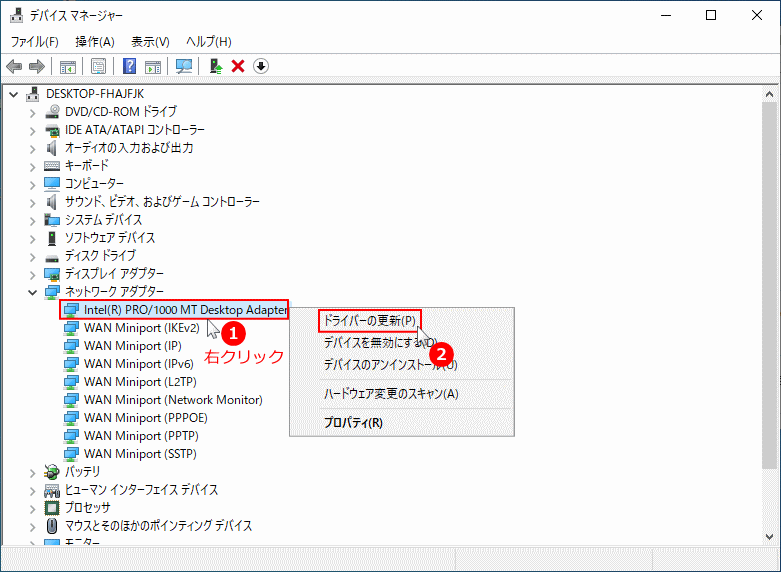Expand the ディスク ドライブ category

click(x=33, y=257)
